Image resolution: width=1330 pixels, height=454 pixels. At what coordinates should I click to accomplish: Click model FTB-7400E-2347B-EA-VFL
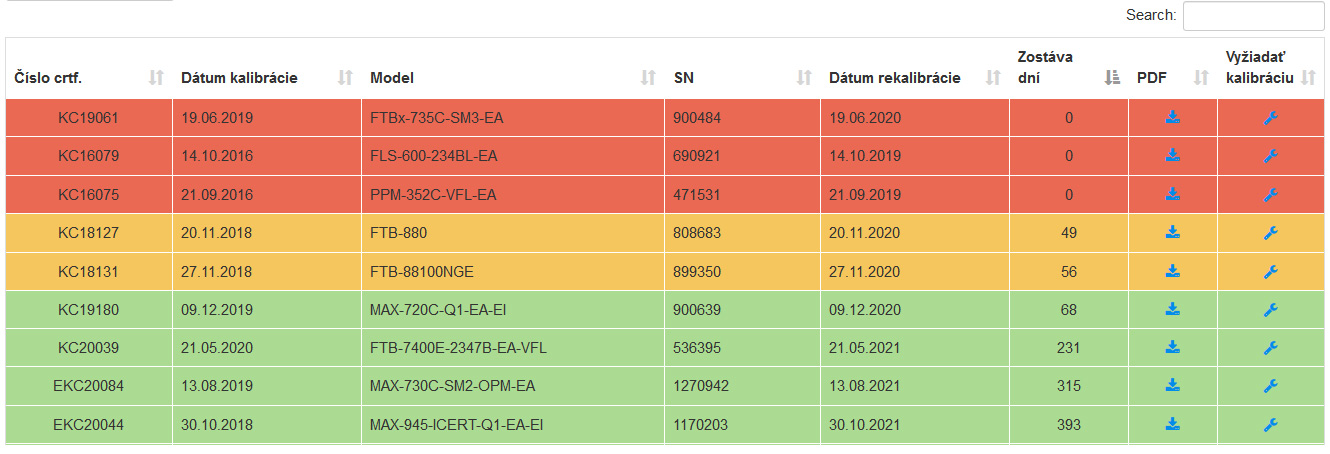pyautogui.click(x=459, y=348)
